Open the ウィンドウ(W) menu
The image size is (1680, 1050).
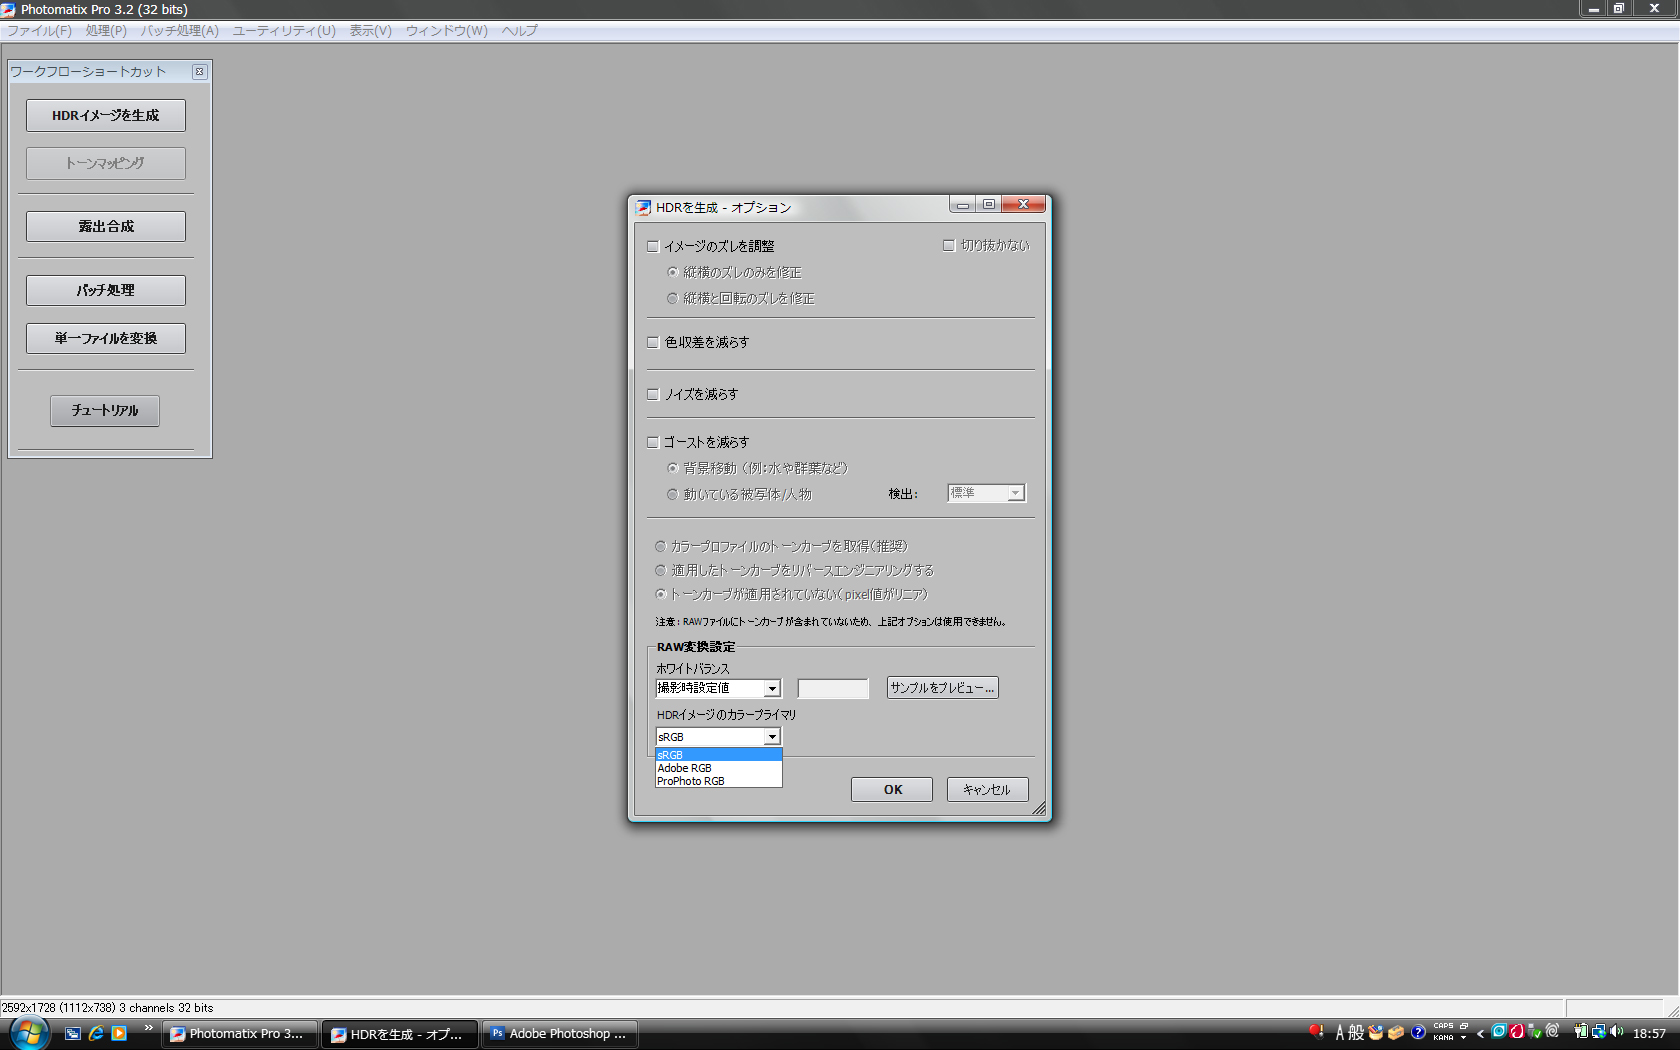click(x=446, y=31)
